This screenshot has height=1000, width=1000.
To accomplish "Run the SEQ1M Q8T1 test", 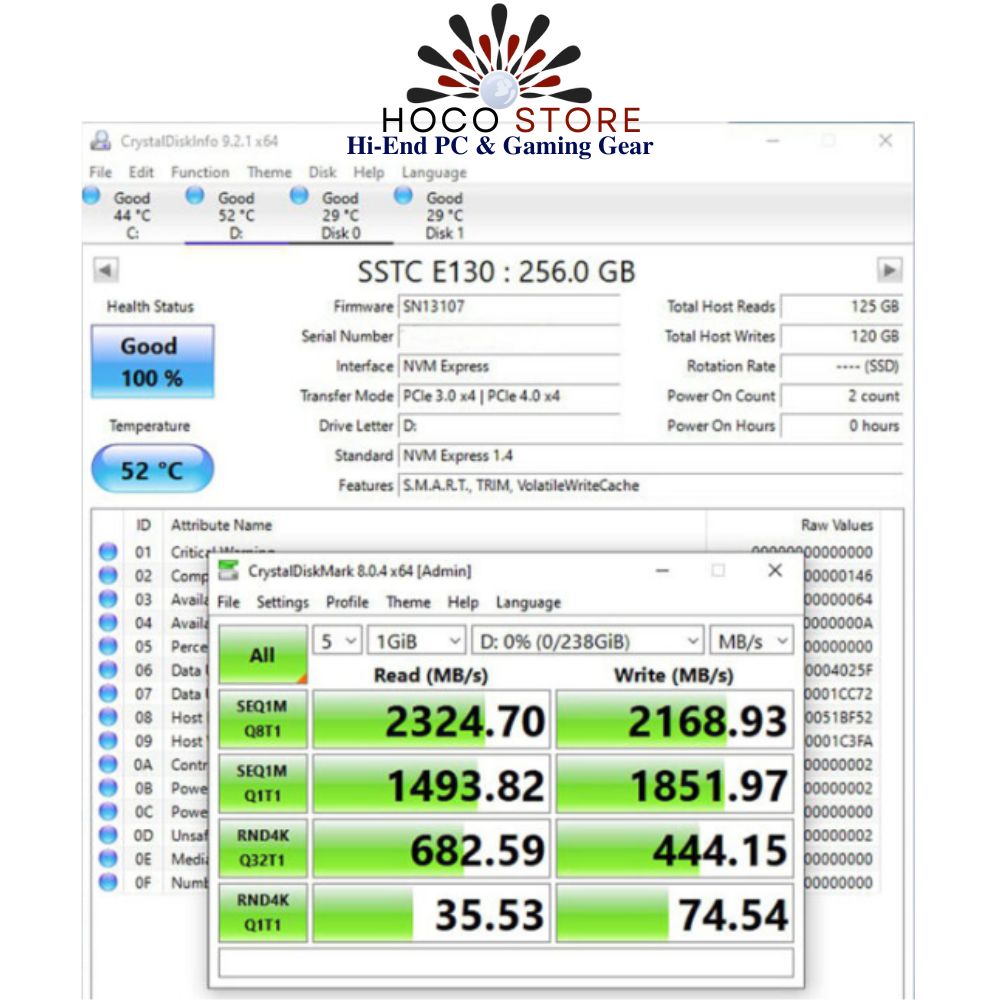I will tap(263, 719).
